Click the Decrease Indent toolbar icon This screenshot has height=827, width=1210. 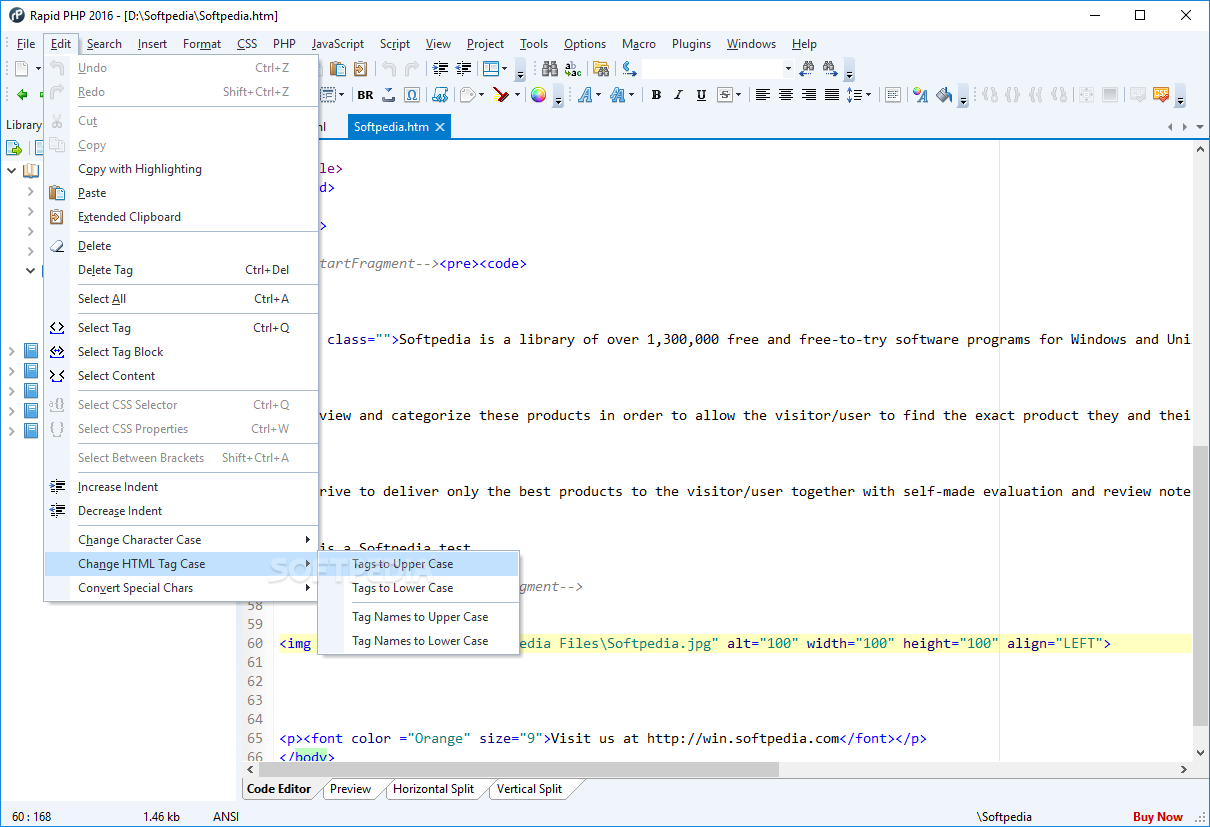[x=463, y=69]
